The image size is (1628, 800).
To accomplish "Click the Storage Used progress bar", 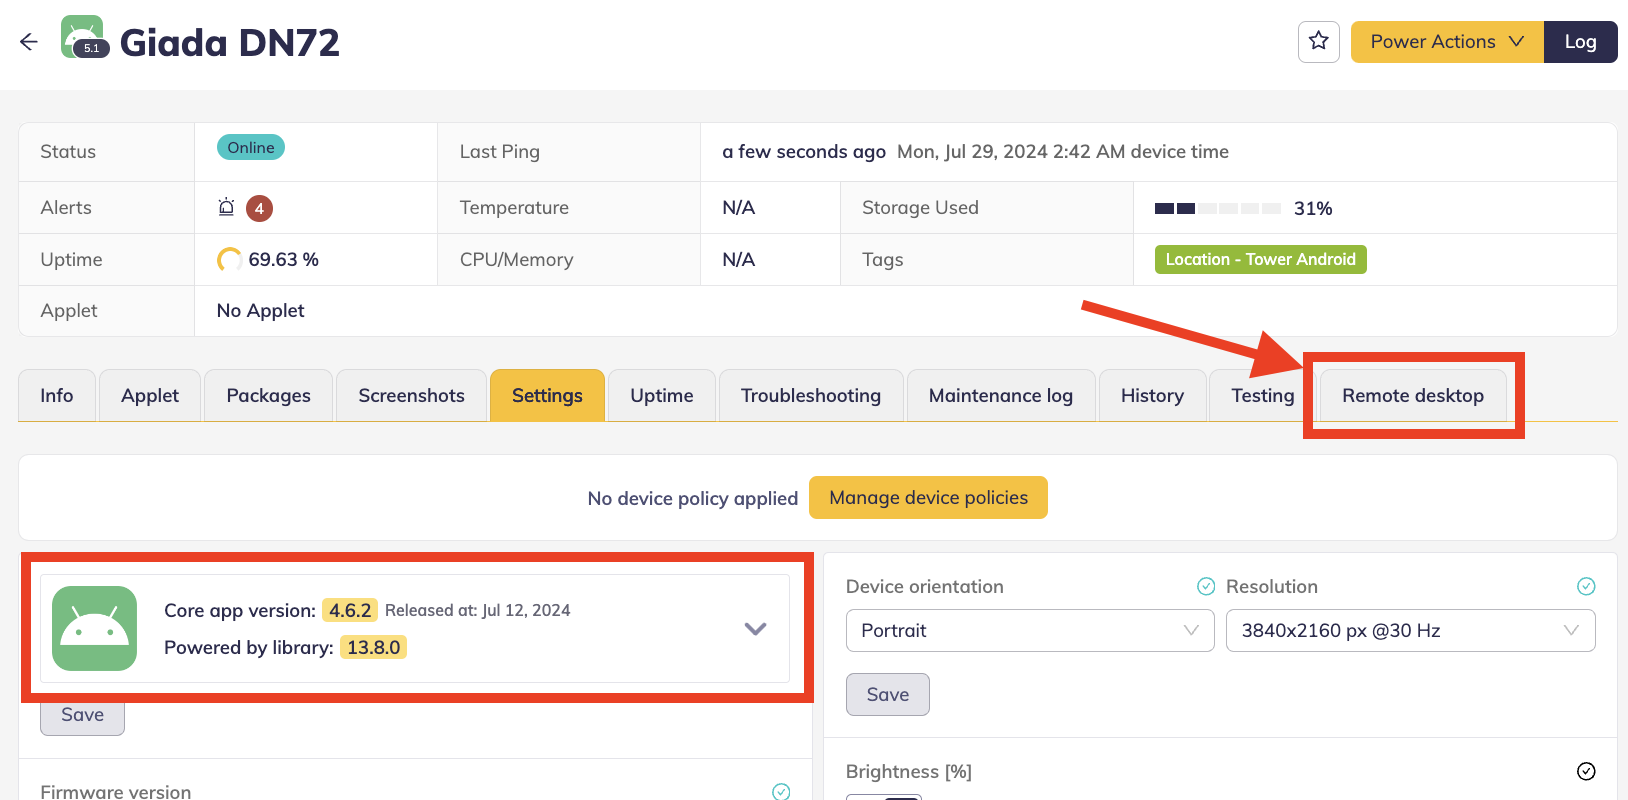I will tap(1217, 208).
